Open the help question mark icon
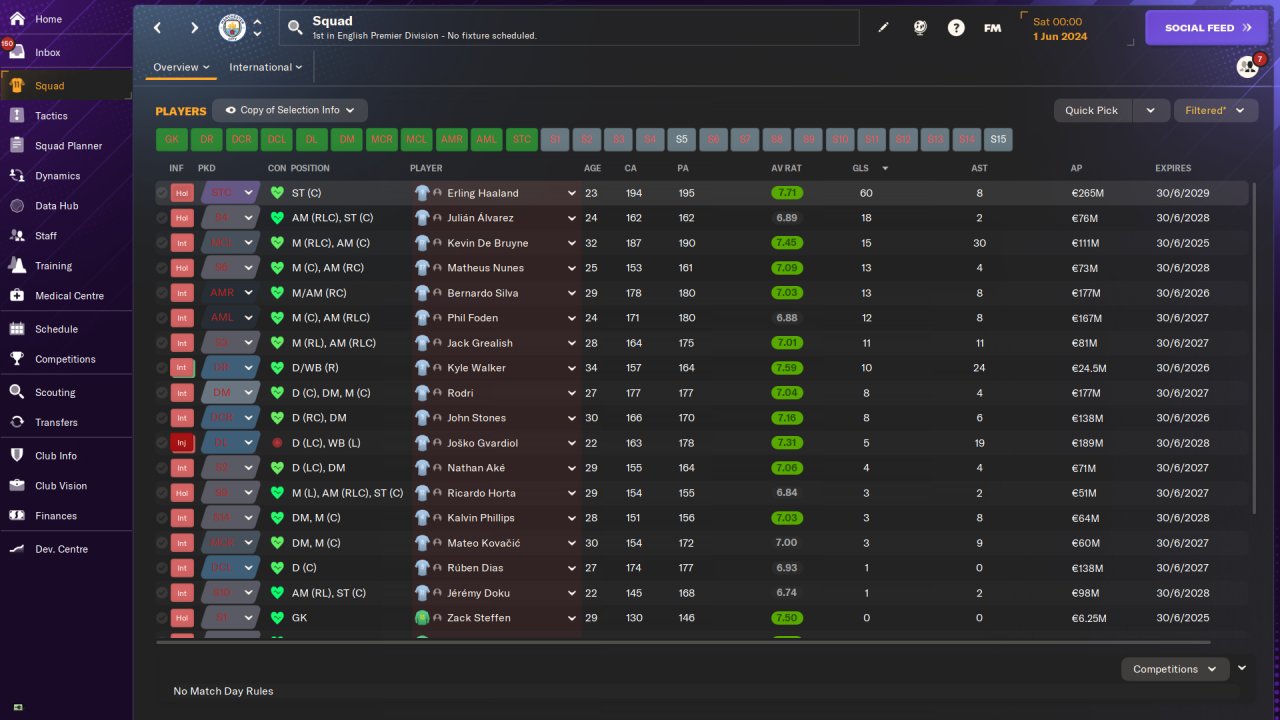 (x=956, y=28)
